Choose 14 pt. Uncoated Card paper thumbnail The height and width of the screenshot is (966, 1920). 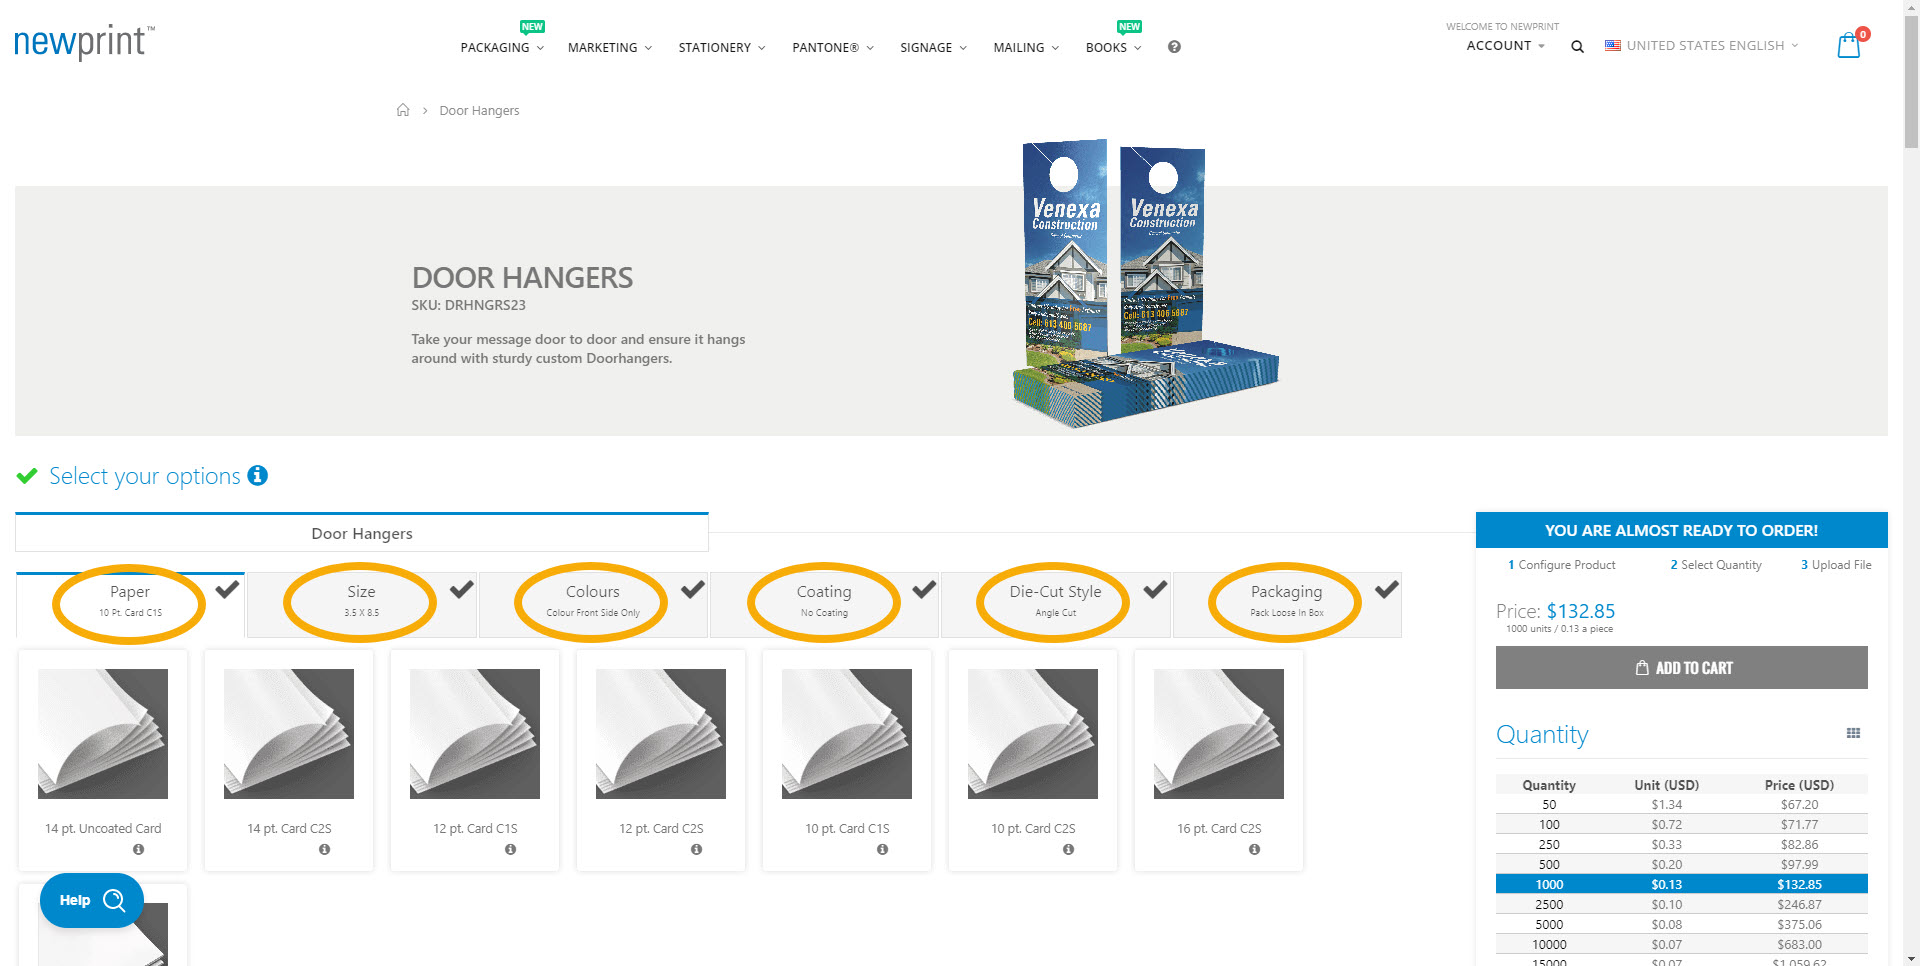click(103, 734)
